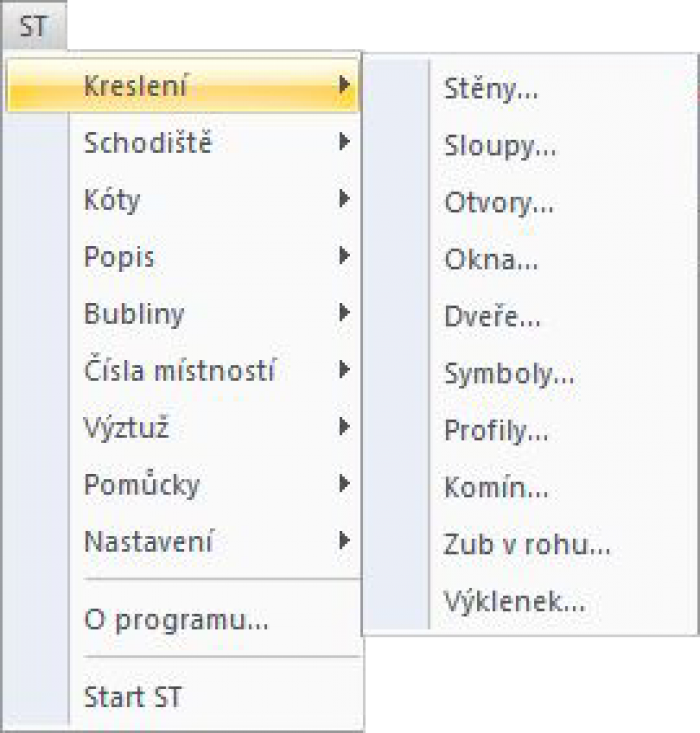
Task: Select Stěny... in the submenu
Action: (491, 90)
